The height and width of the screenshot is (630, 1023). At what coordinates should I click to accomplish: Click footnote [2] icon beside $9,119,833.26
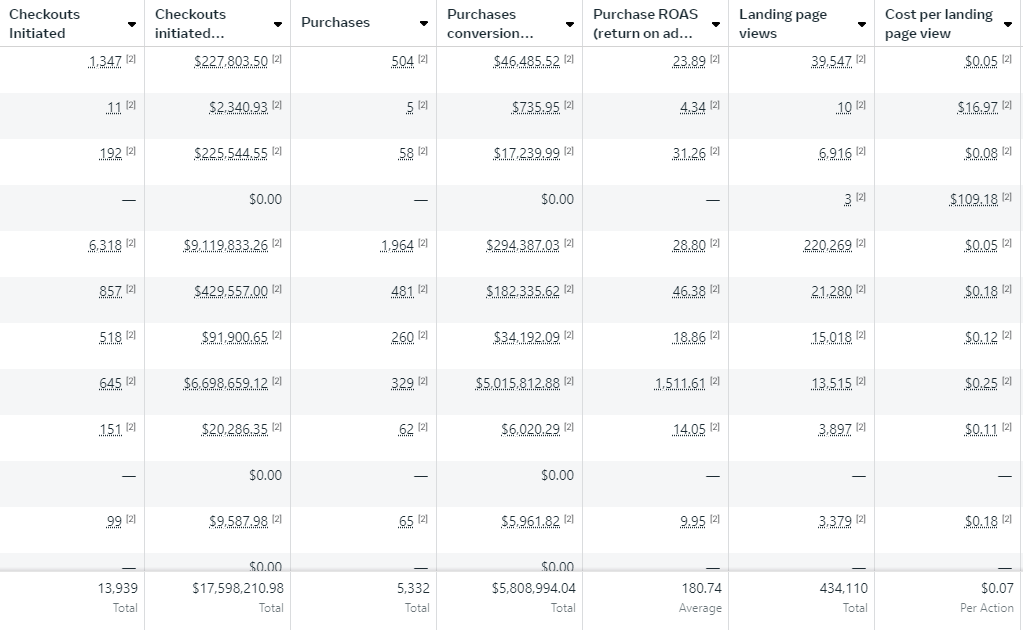tap(277, 245)
